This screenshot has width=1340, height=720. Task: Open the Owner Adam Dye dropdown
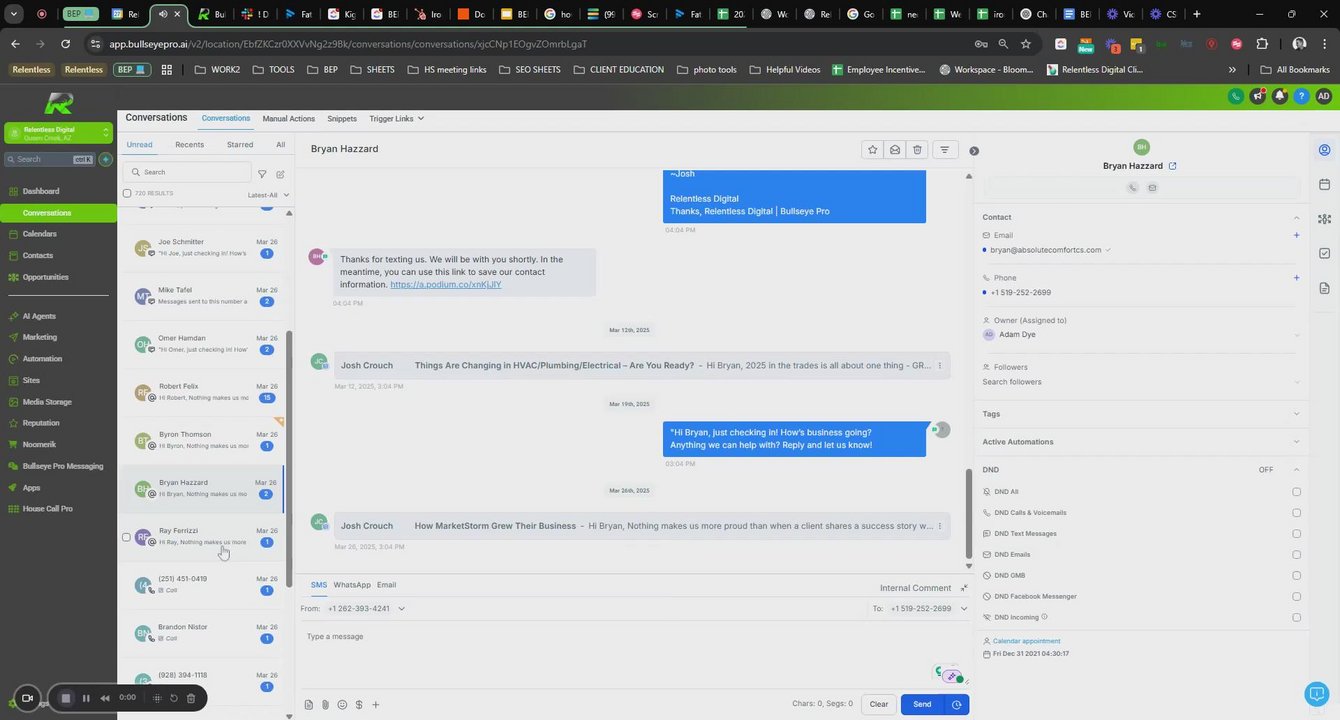click(1141, 335)
